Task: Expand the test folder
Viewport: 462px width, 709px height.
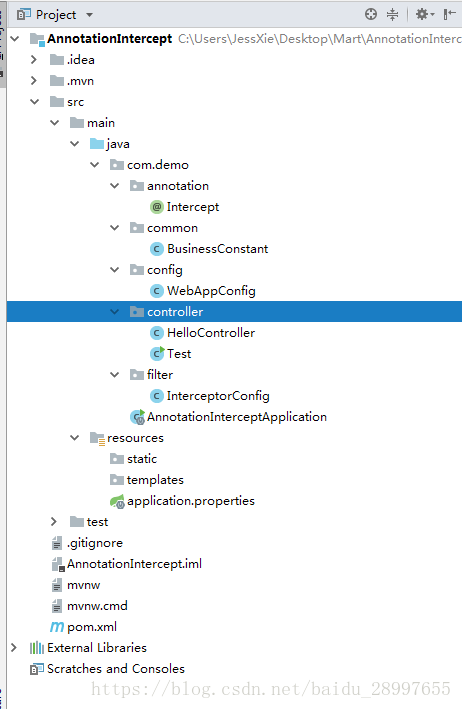Action: [x=54, y=522]
